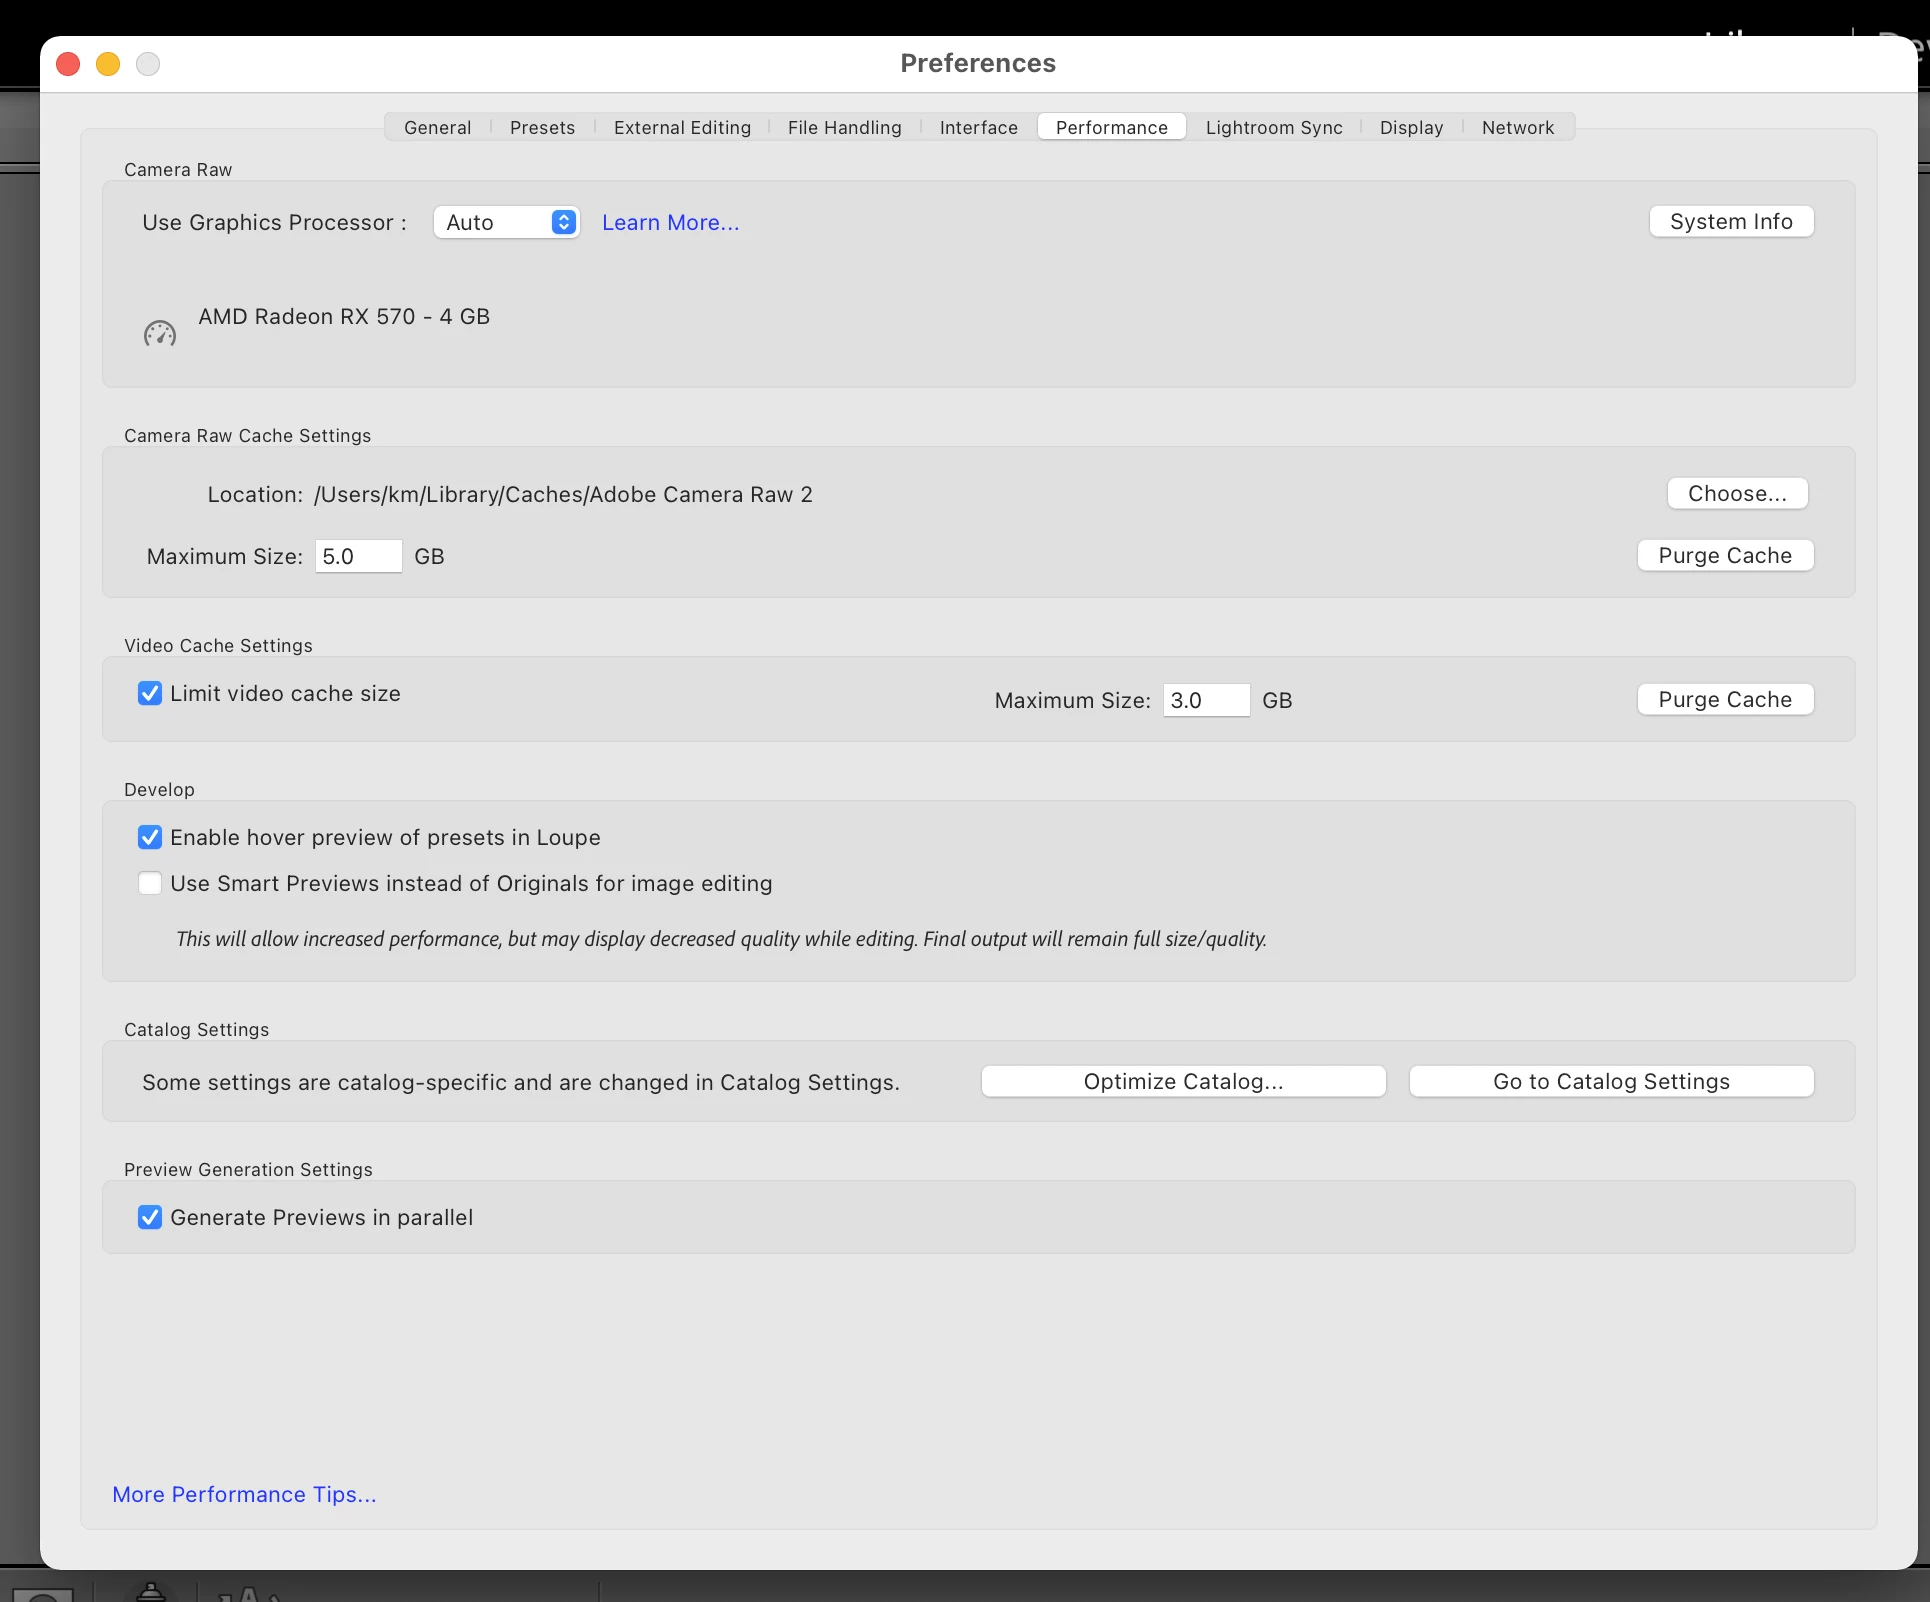1930x1602 pixels.
Task: Toggle Generate Previews in parallel
Action: pyautogui.click(x=150, y=1217)
